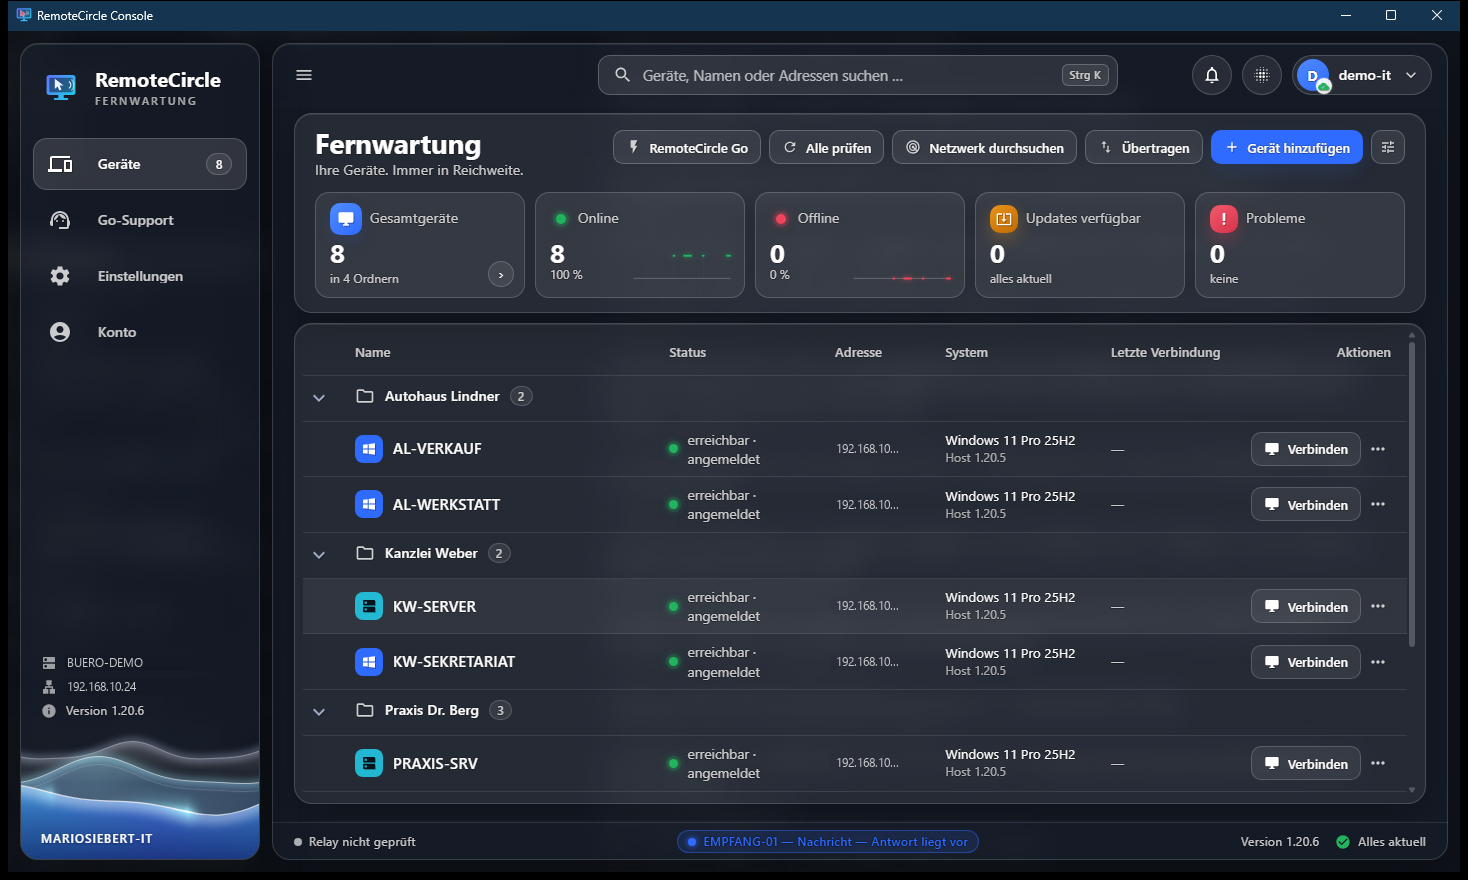Click the PRAXIS-SRV server icon
Screen dimensions: 1468x880
coord(369,763)
